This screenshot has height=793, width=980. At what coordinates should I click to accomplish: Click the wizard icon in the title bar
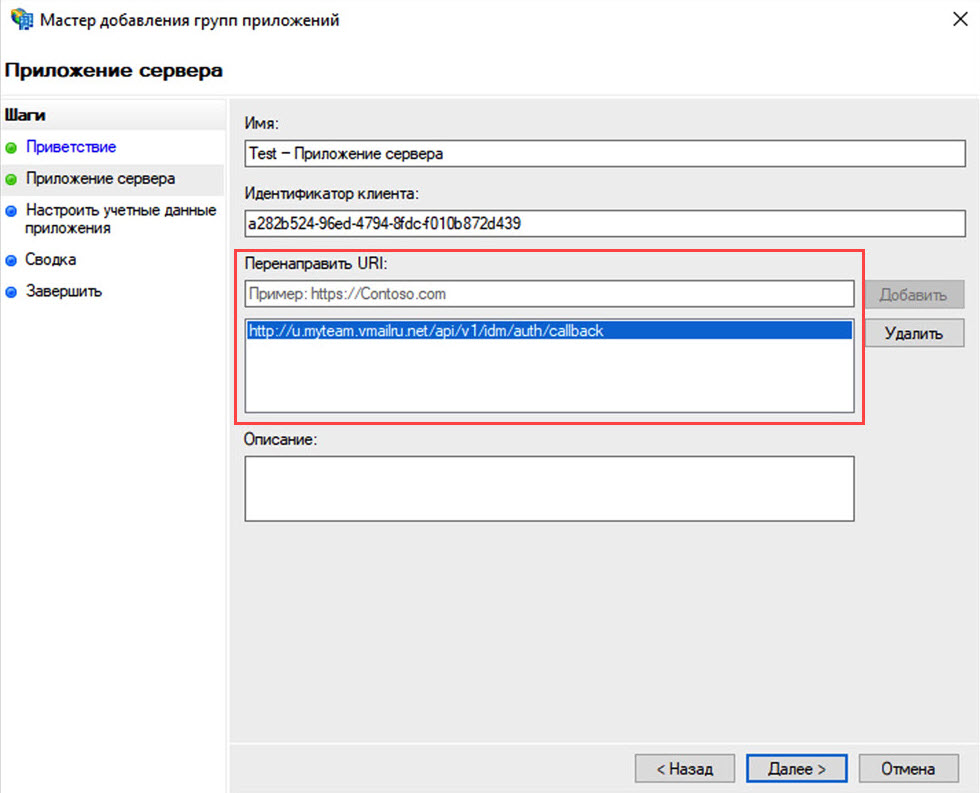(x=17, y=20)
